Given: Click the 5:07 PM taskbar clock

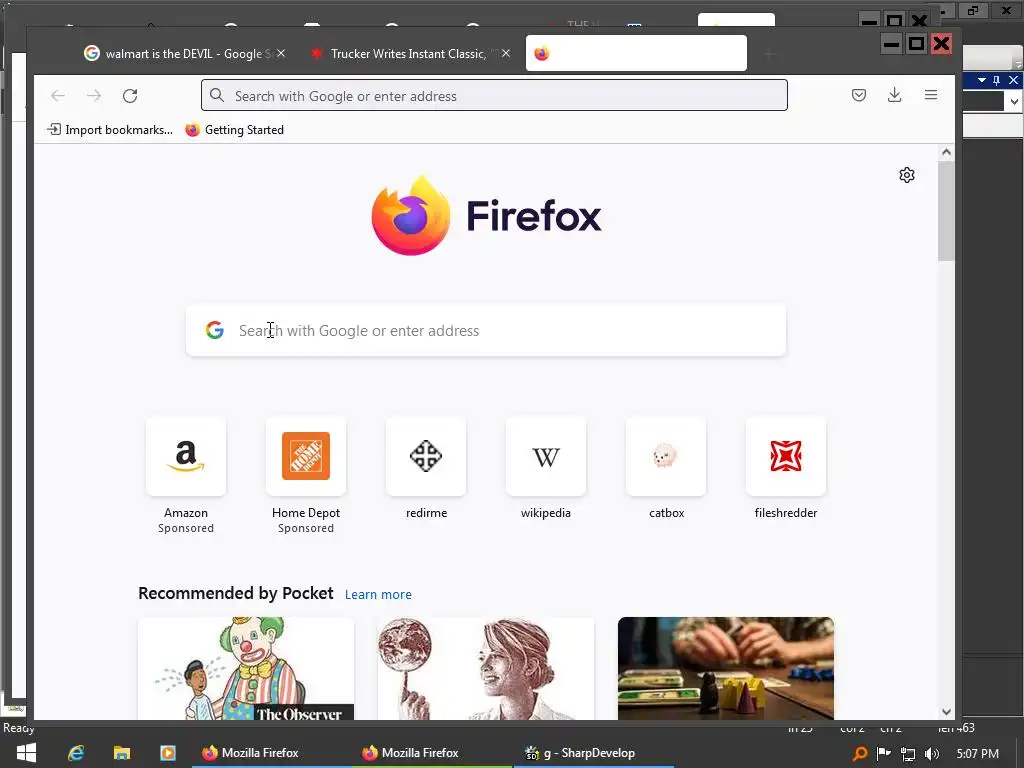Looking at the screenshot, I should pyautogui.click(x=978, y=754).
